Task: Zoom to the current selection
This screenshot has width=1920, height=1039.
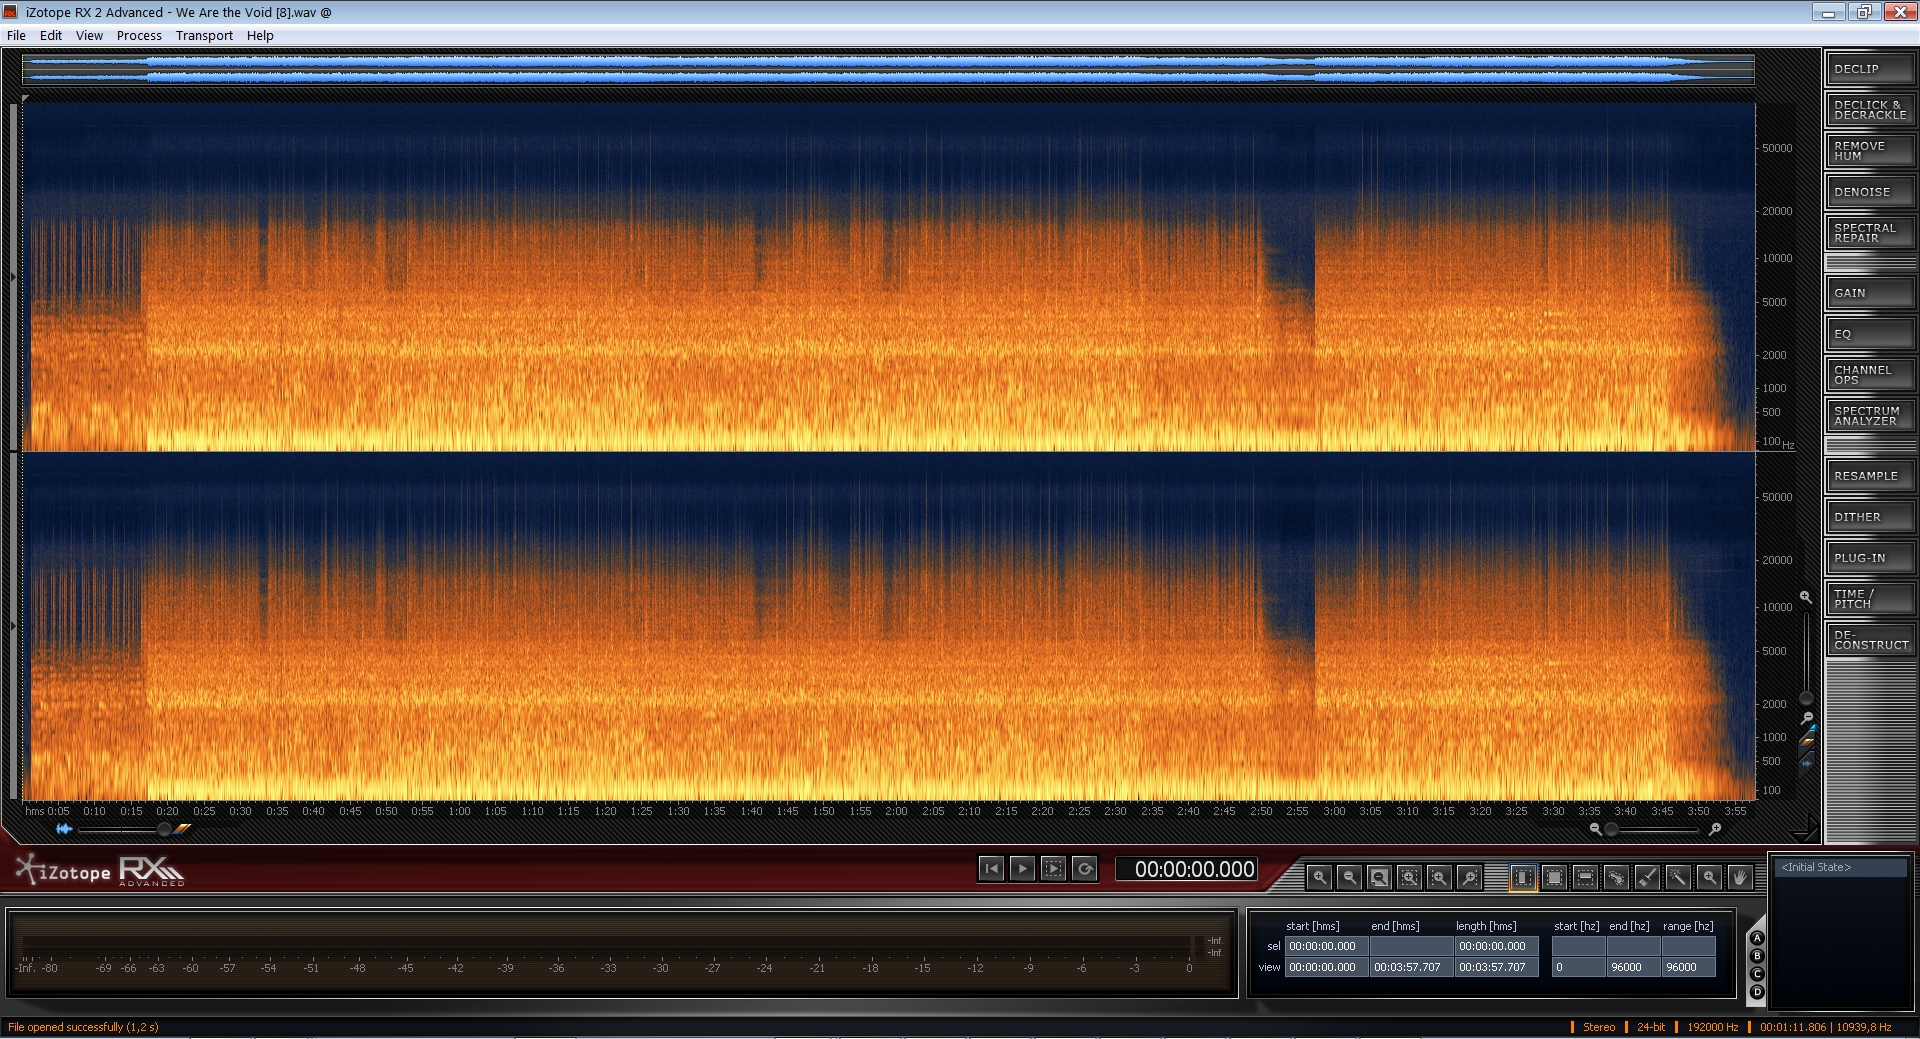Action: coord(1409,877)
